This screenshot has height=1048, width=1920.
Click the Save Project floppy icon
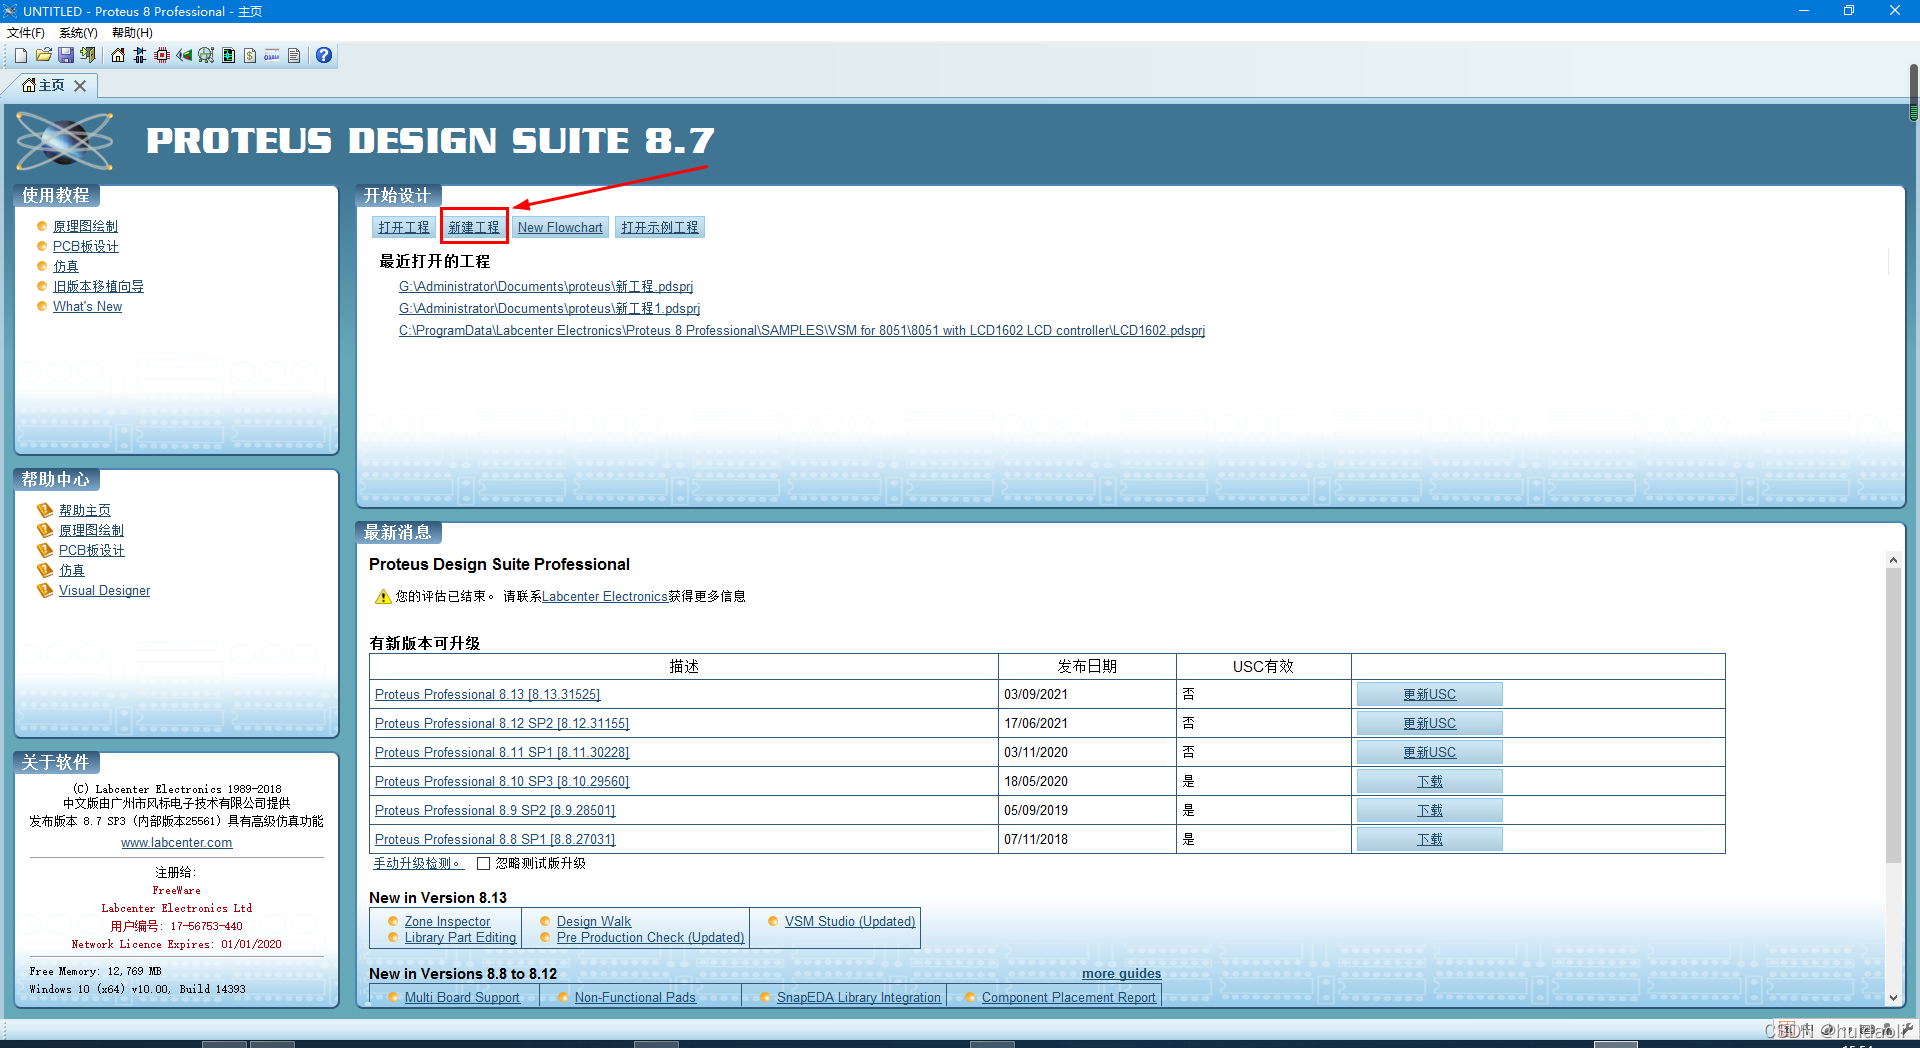pos(66,55)
